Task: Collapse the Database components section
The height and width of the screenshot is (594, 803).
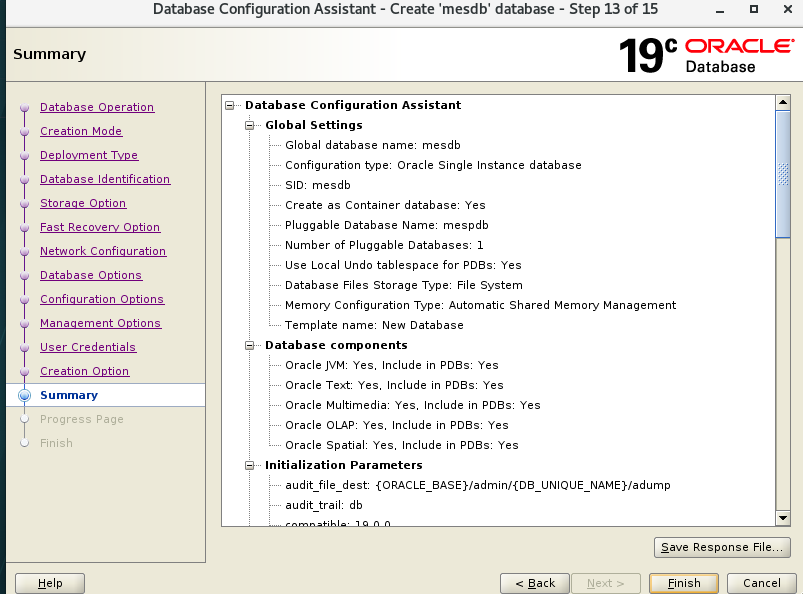Action: [250, 345]
